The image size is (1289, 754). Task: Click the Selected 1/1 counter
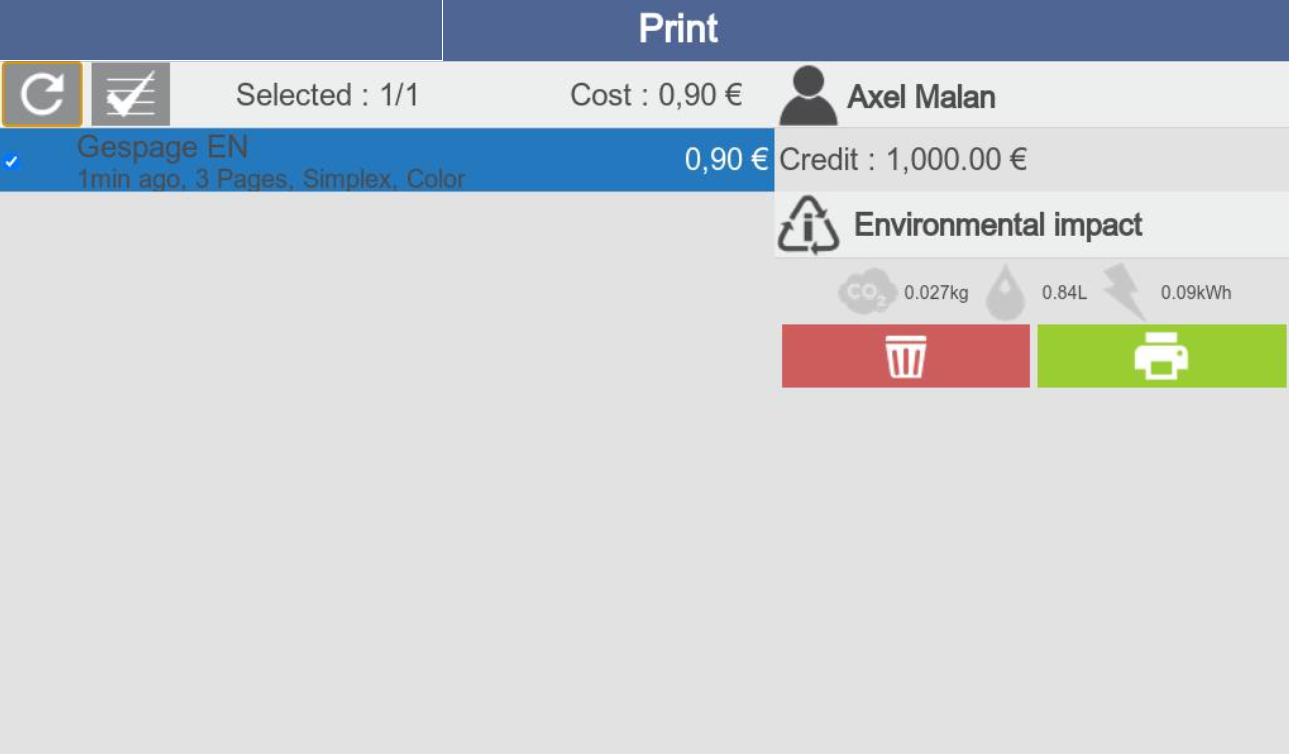[327, 95]
